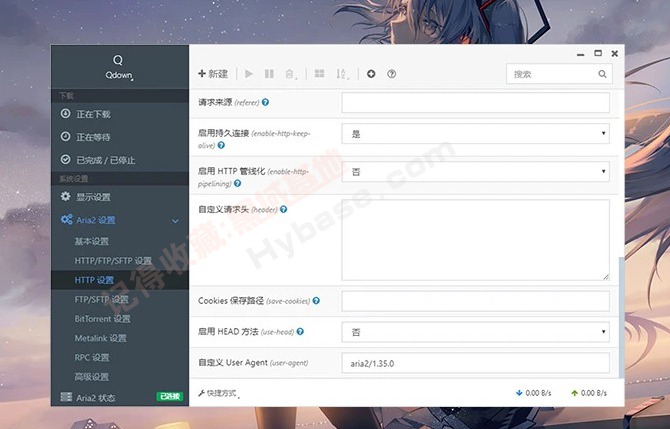Click the settings page vertical scrollbar

(621, 317)
